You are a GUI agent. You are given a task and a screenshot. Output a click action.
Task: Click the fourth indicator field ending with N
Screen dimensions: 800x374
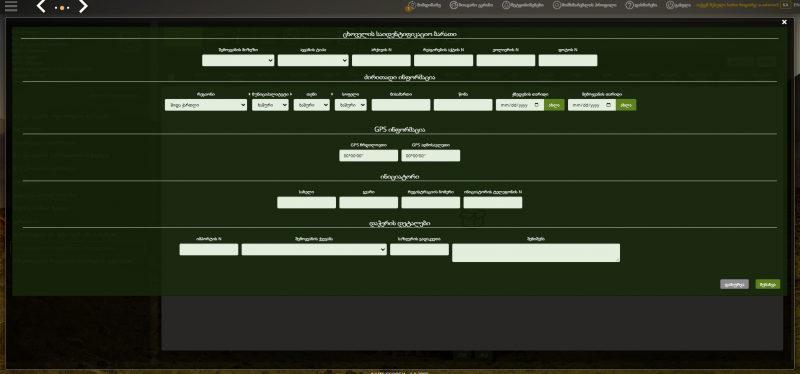493,203
